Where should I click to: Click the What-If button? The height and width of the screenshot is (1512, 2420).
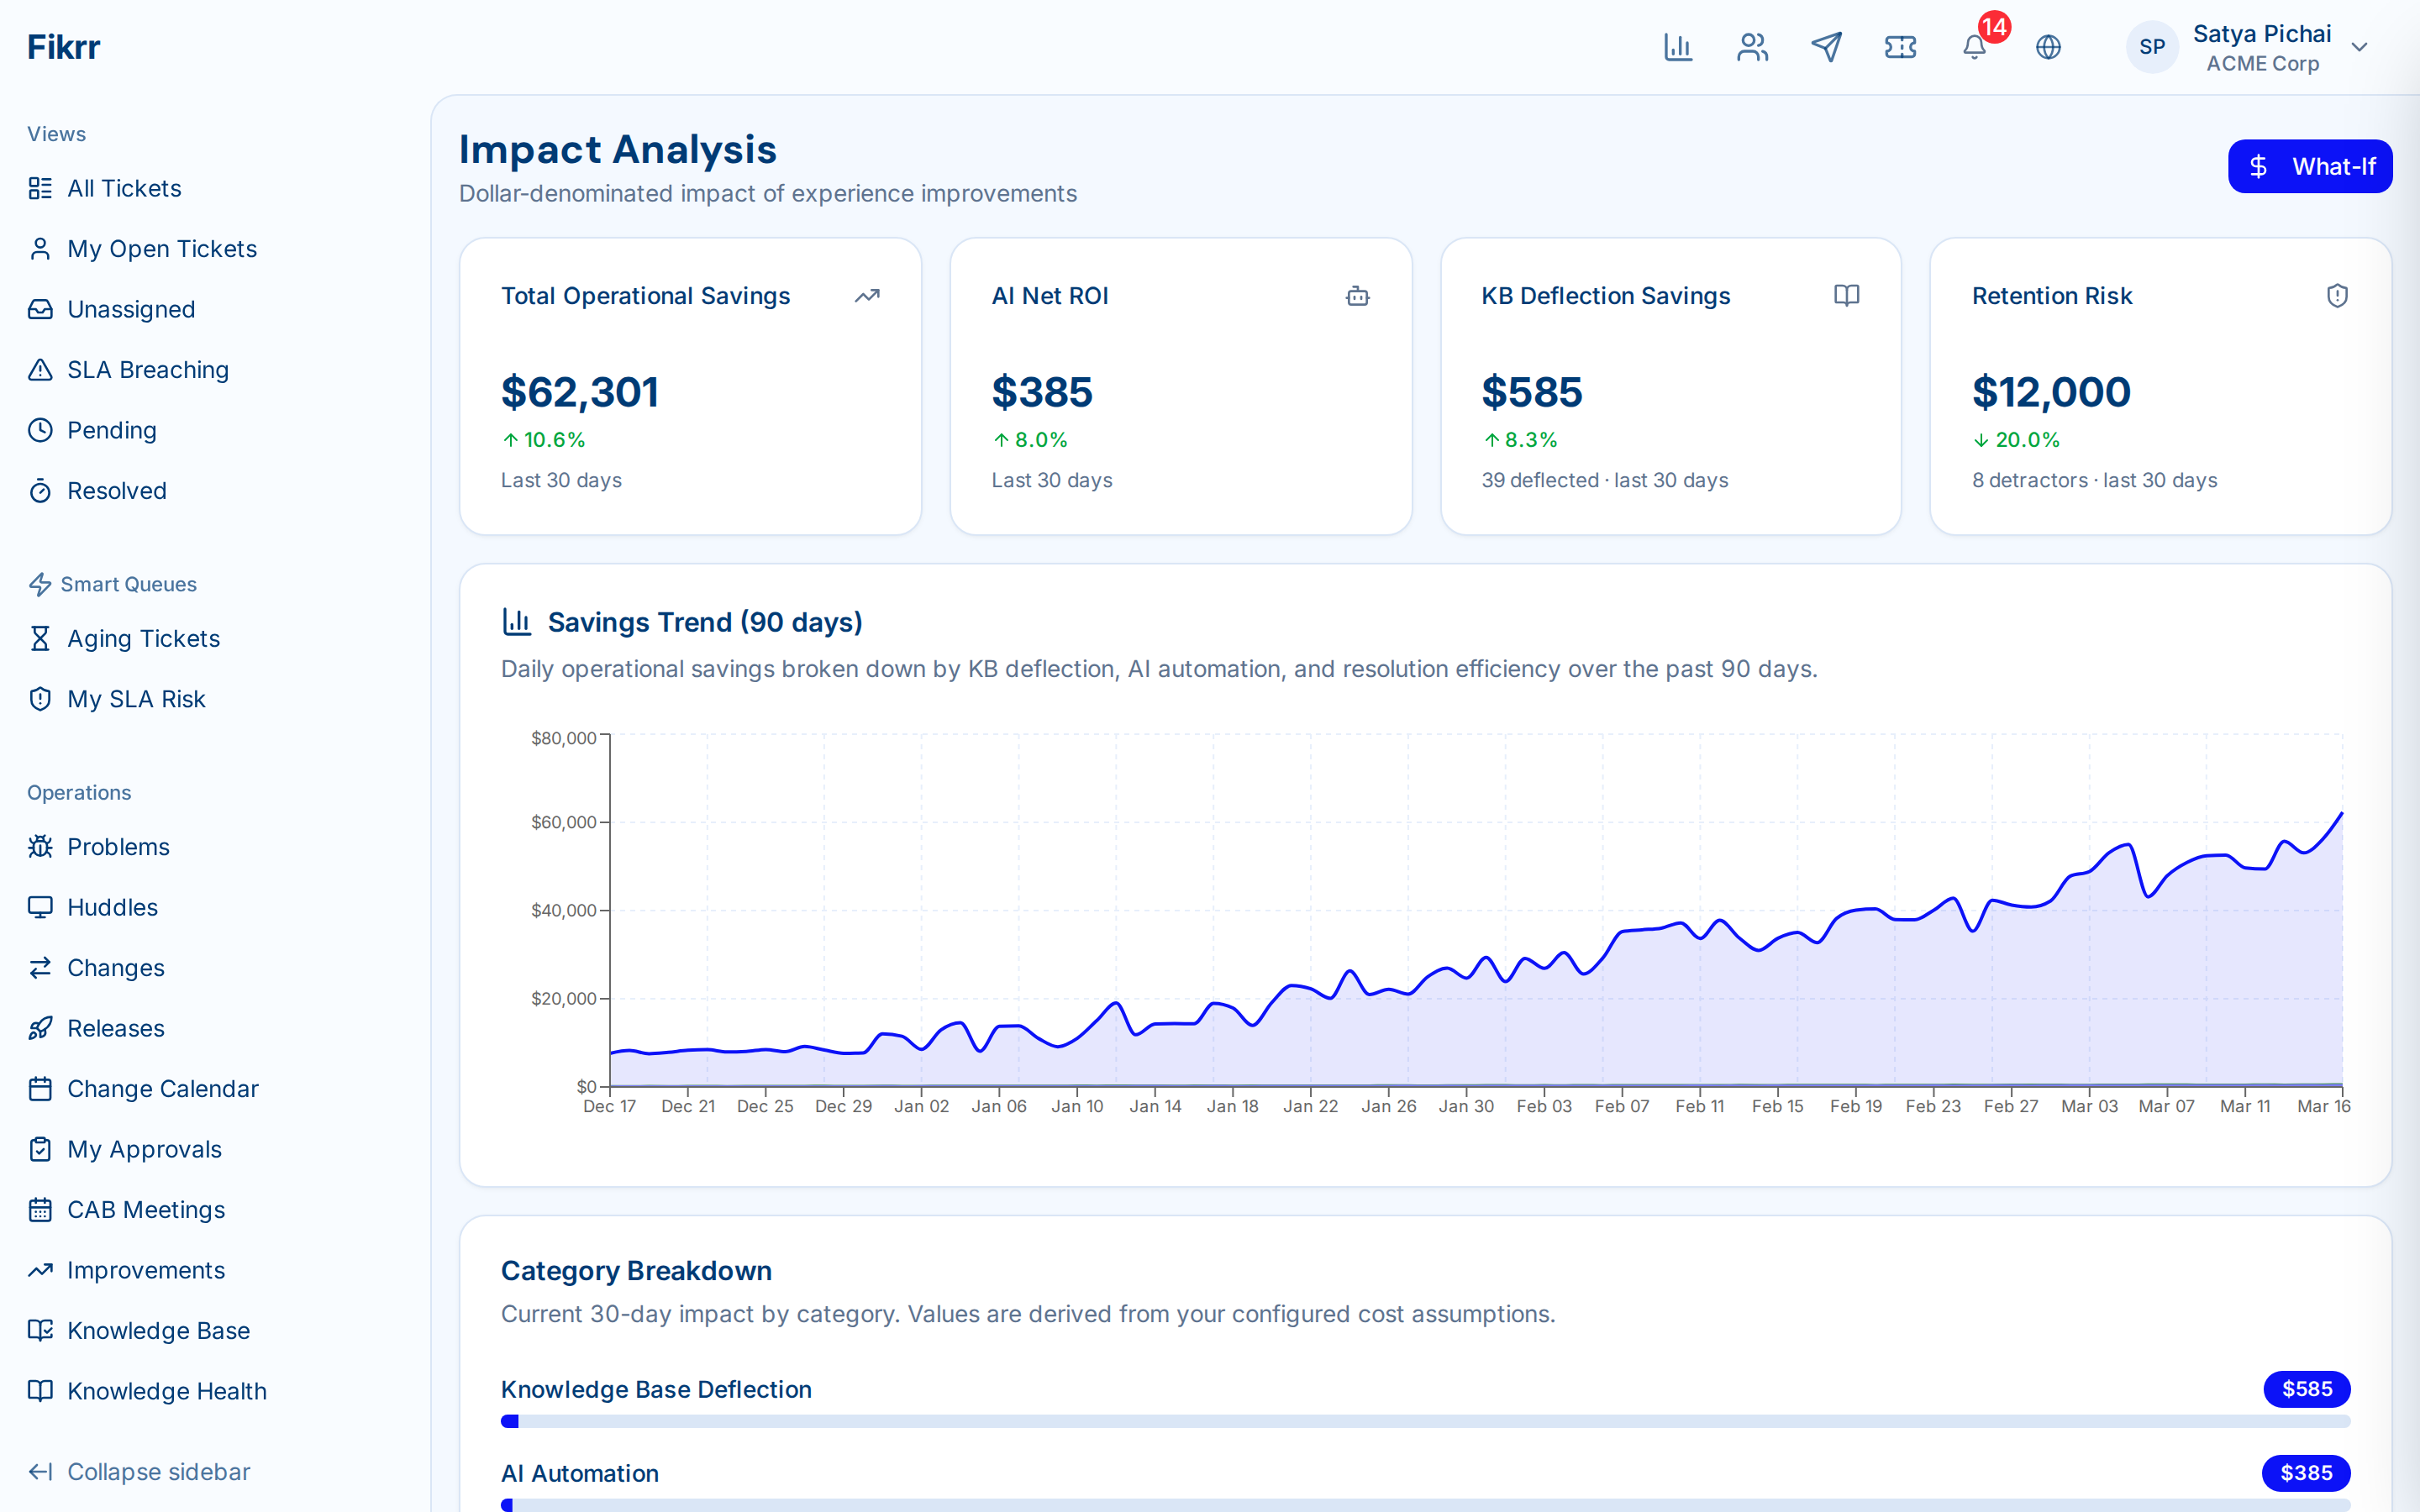[2310, 166]
